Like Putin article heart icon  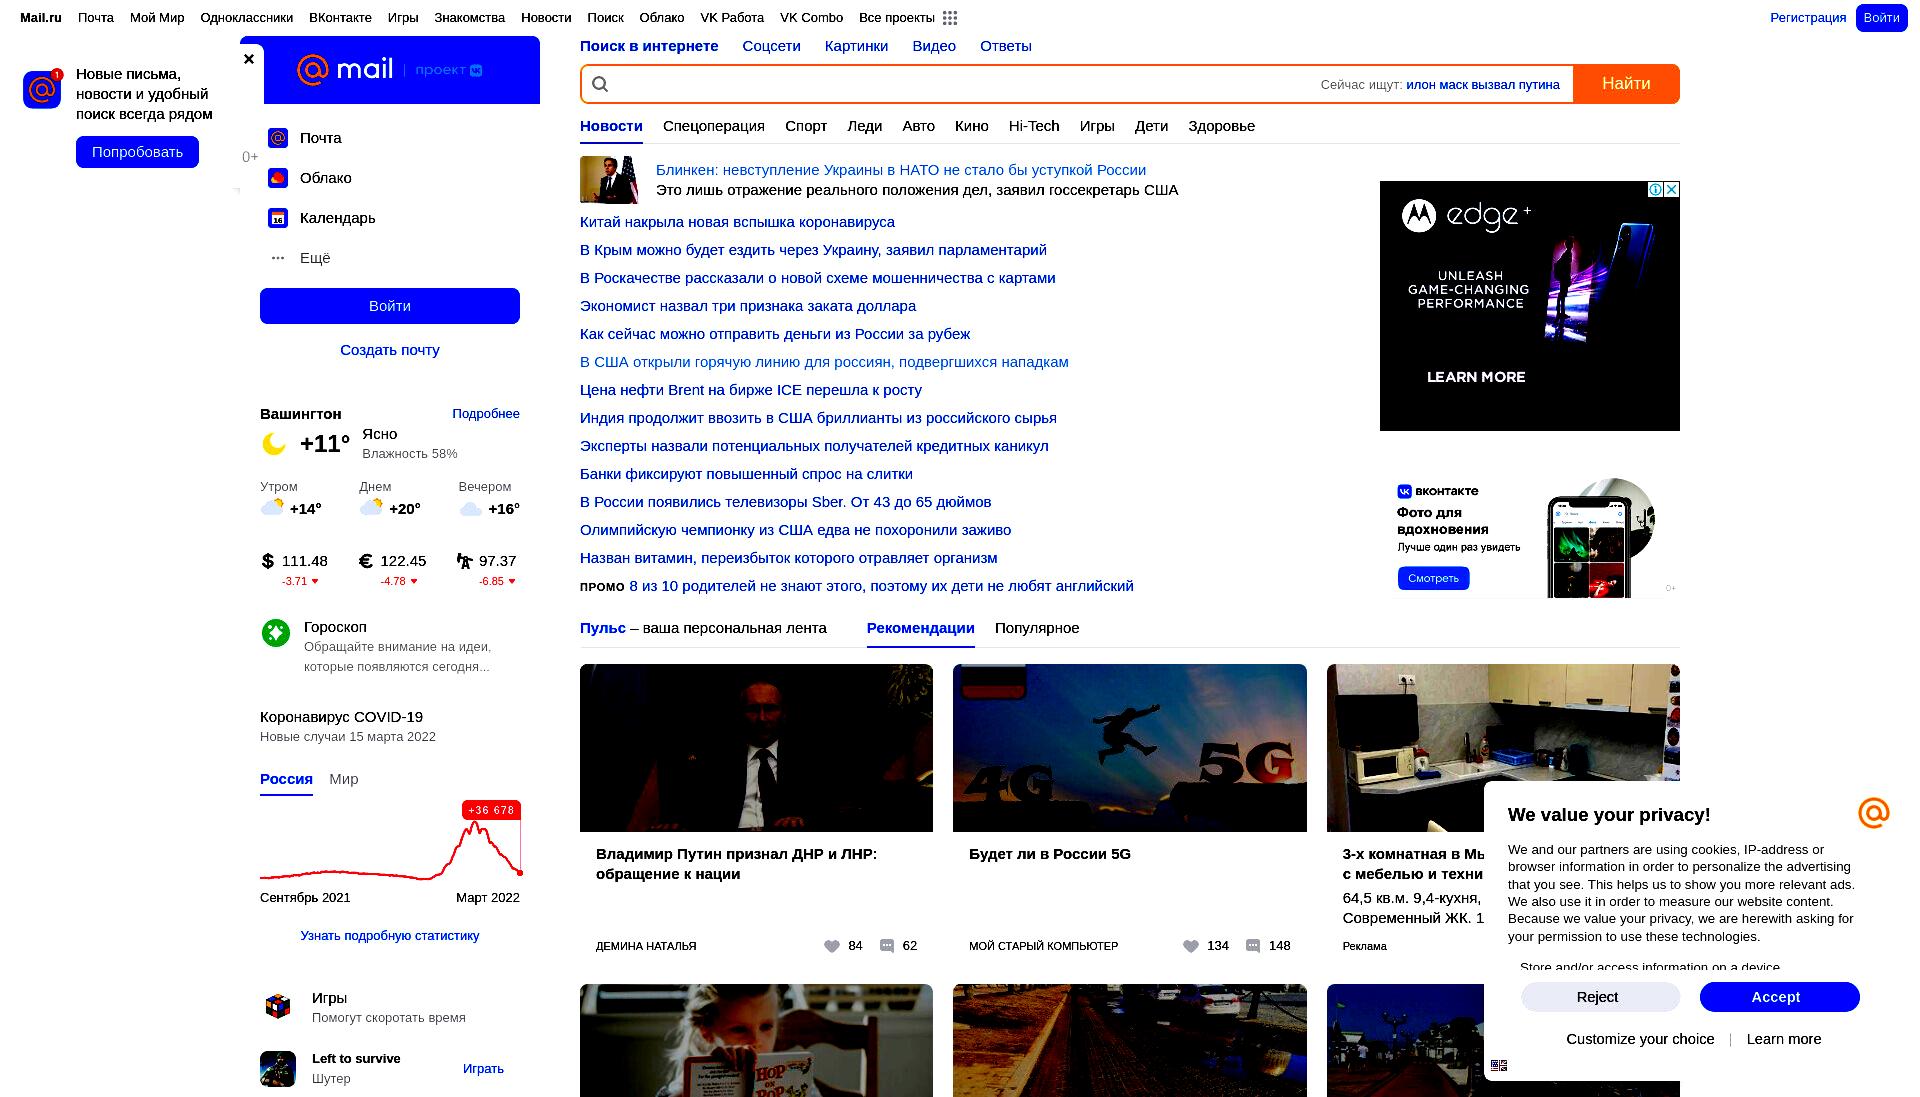[x=831, y=946]
